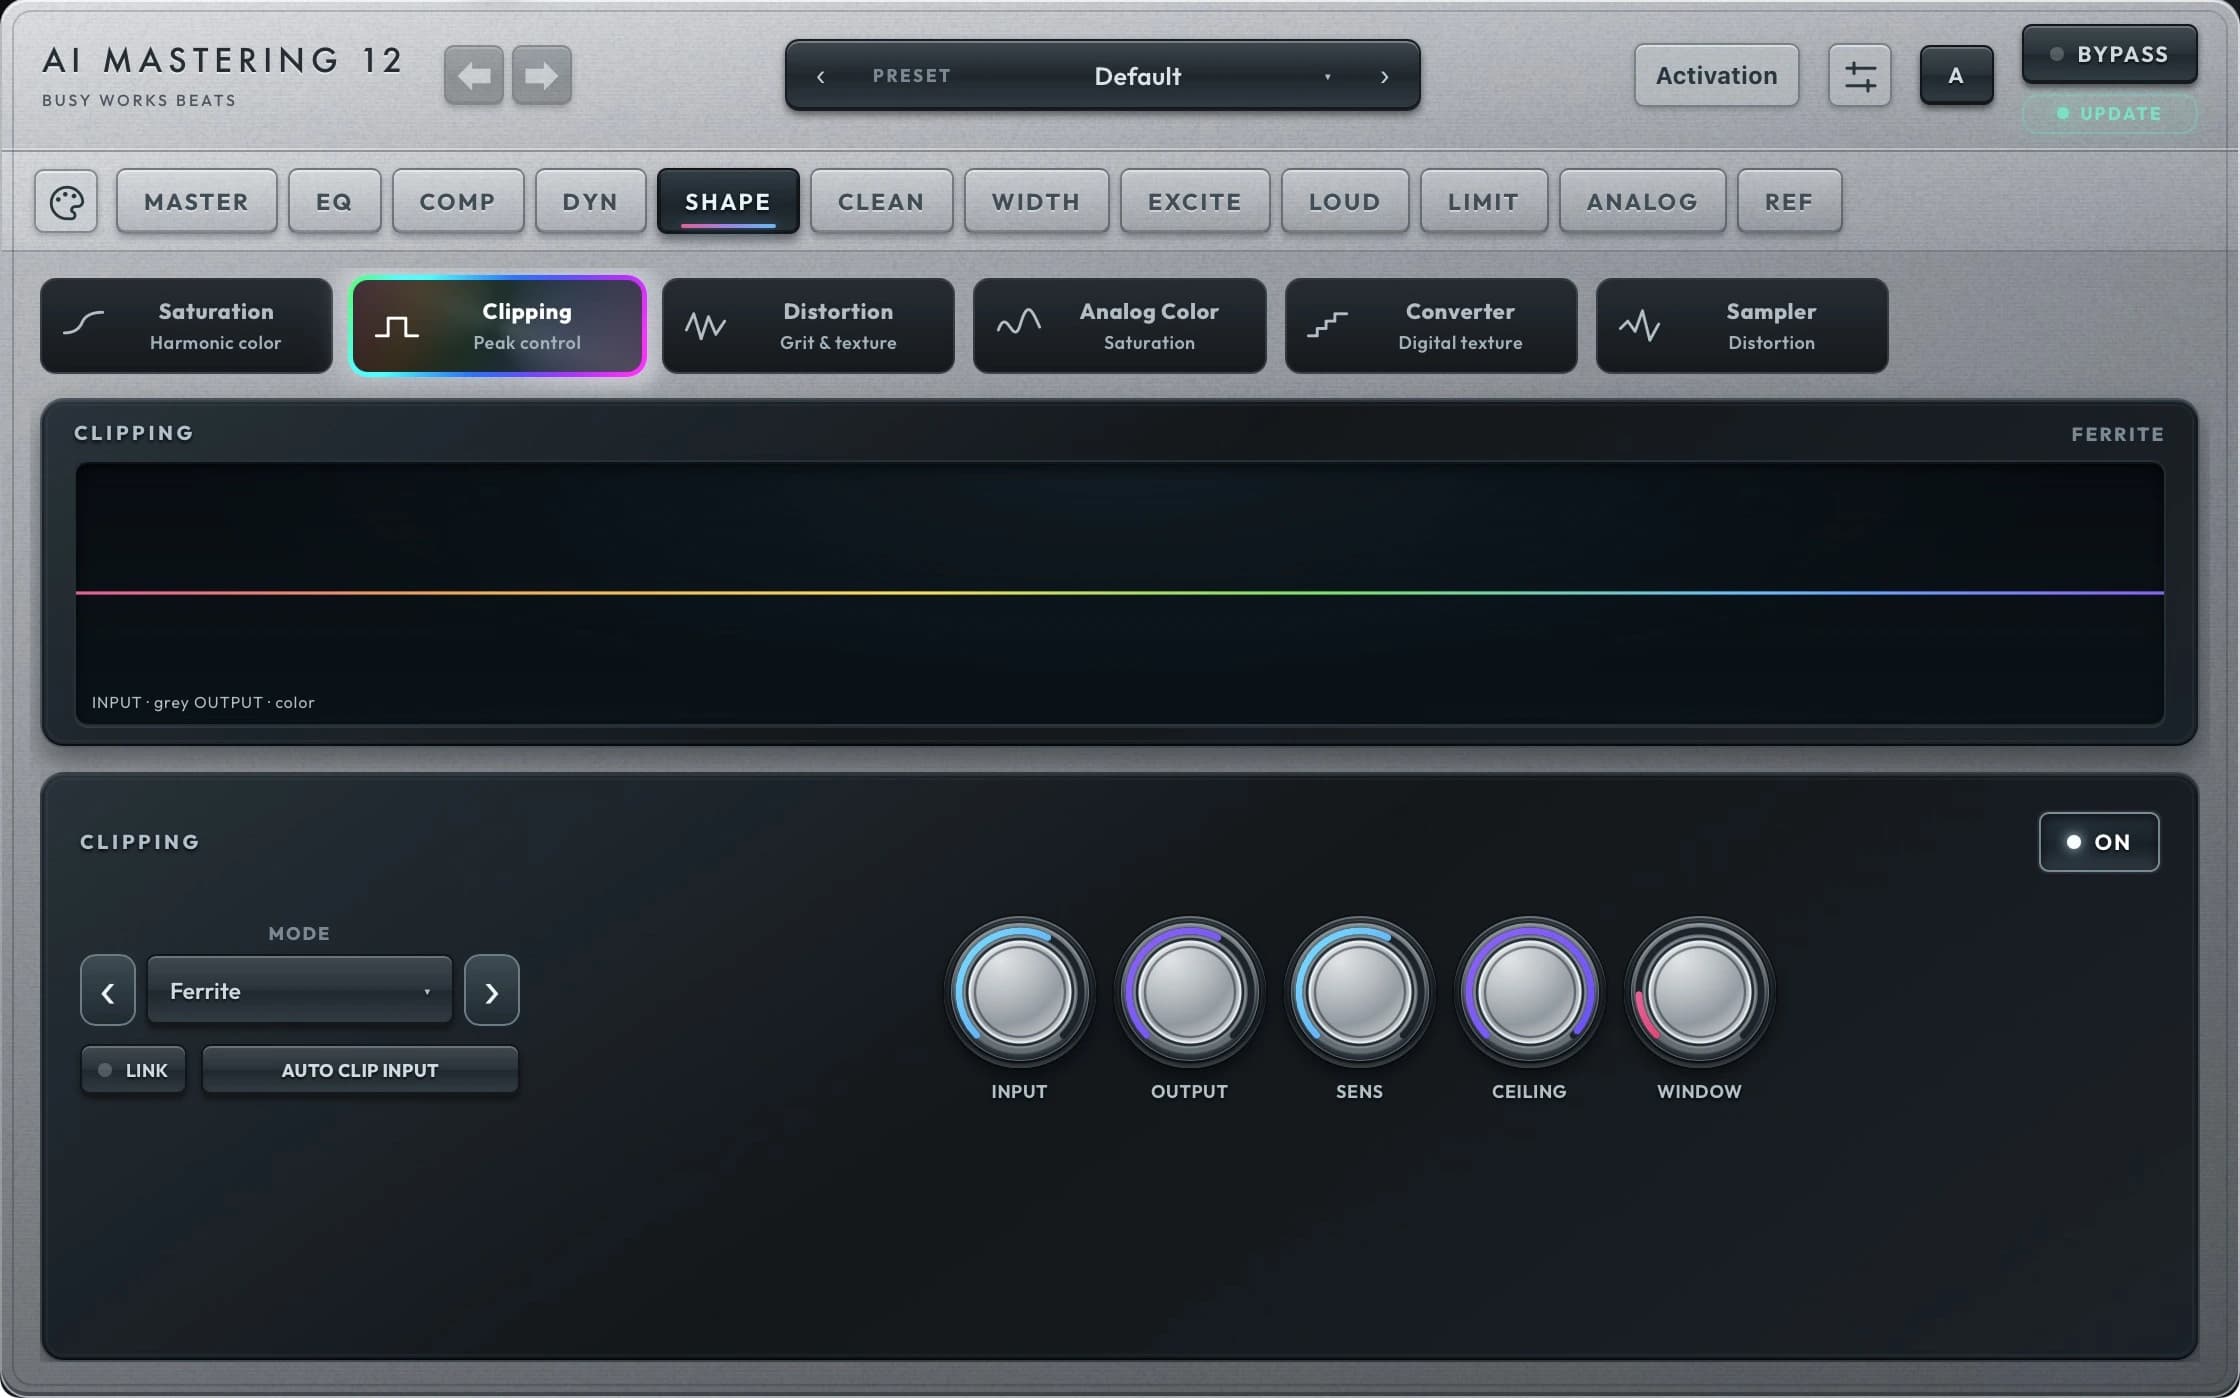Image resolution: width=2240 pixels, height=1398 pixels.
Task: Switch the A/B state button A
Action: click(x=1956, y=76)
